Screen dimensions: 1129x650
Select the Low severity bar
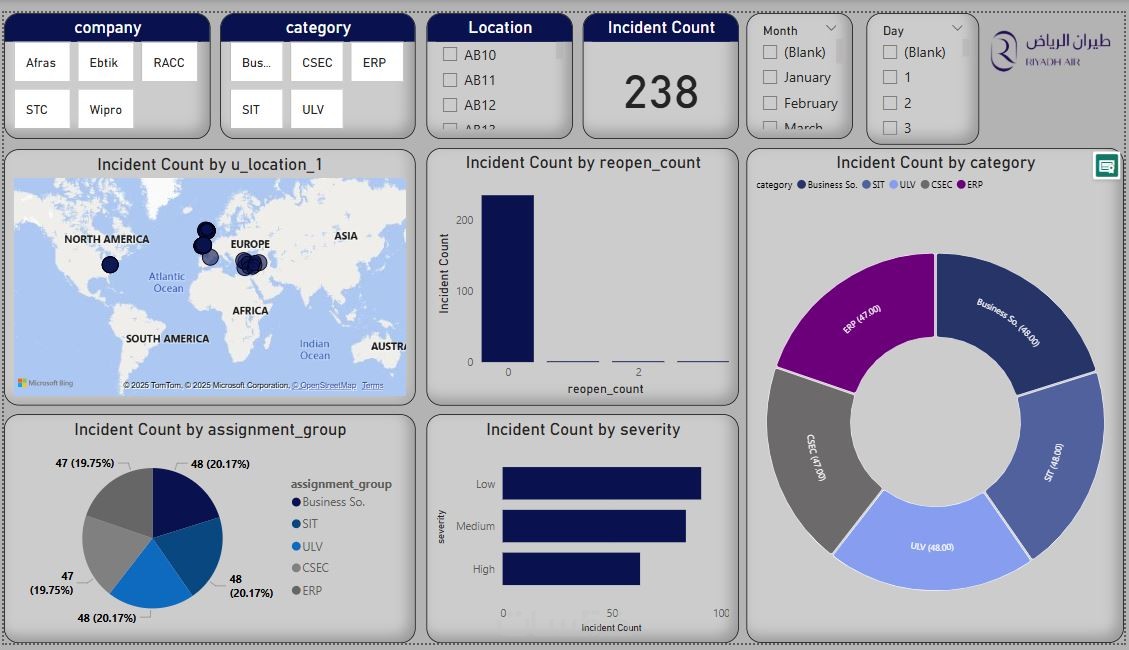click(602, 483)
